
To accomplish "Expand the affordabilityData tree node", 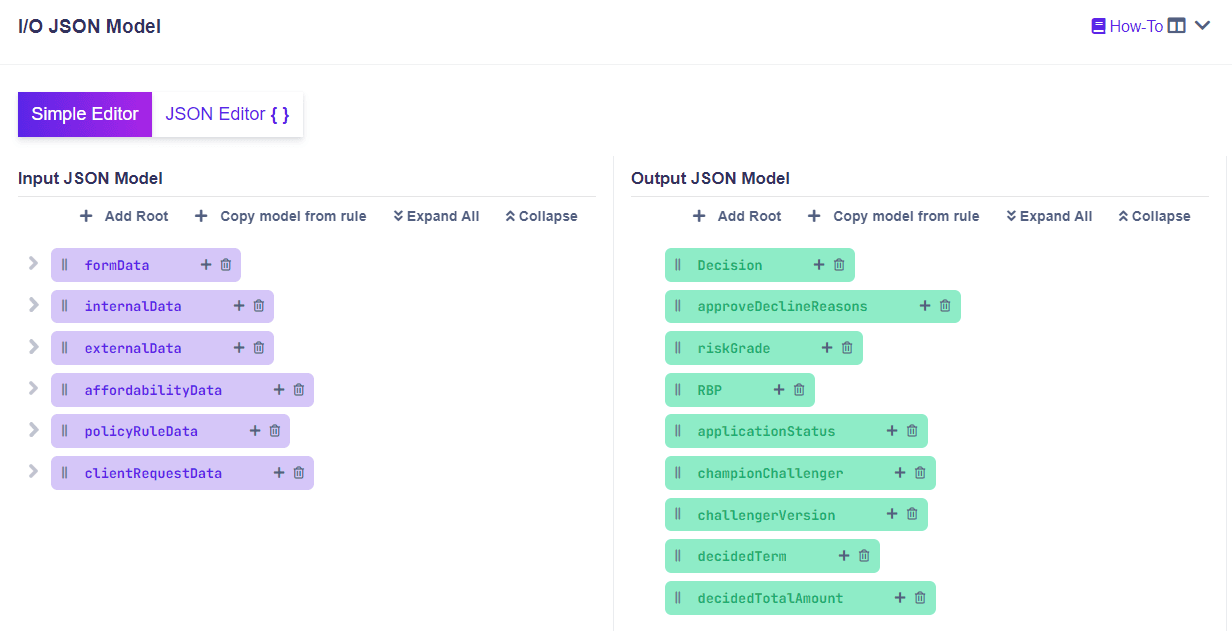I will point(33,389).
